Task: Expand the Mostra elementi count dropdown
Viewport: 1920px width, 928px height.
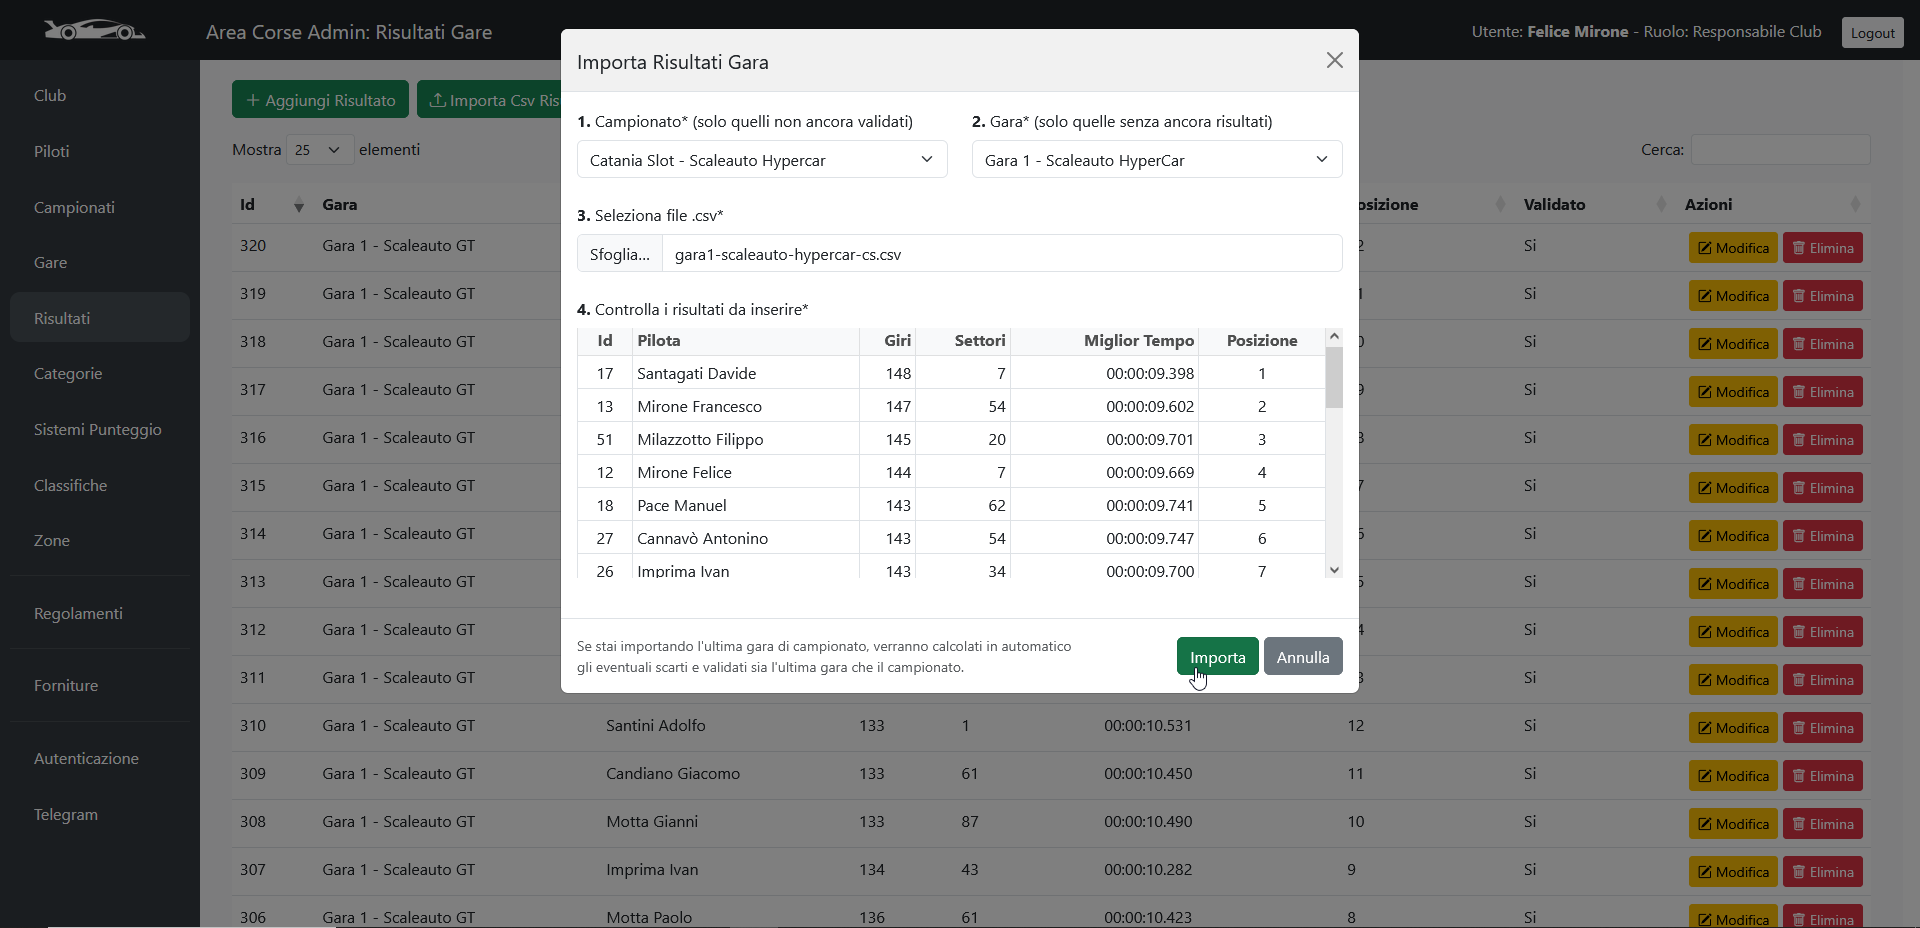Action: (x=318, y=150)
